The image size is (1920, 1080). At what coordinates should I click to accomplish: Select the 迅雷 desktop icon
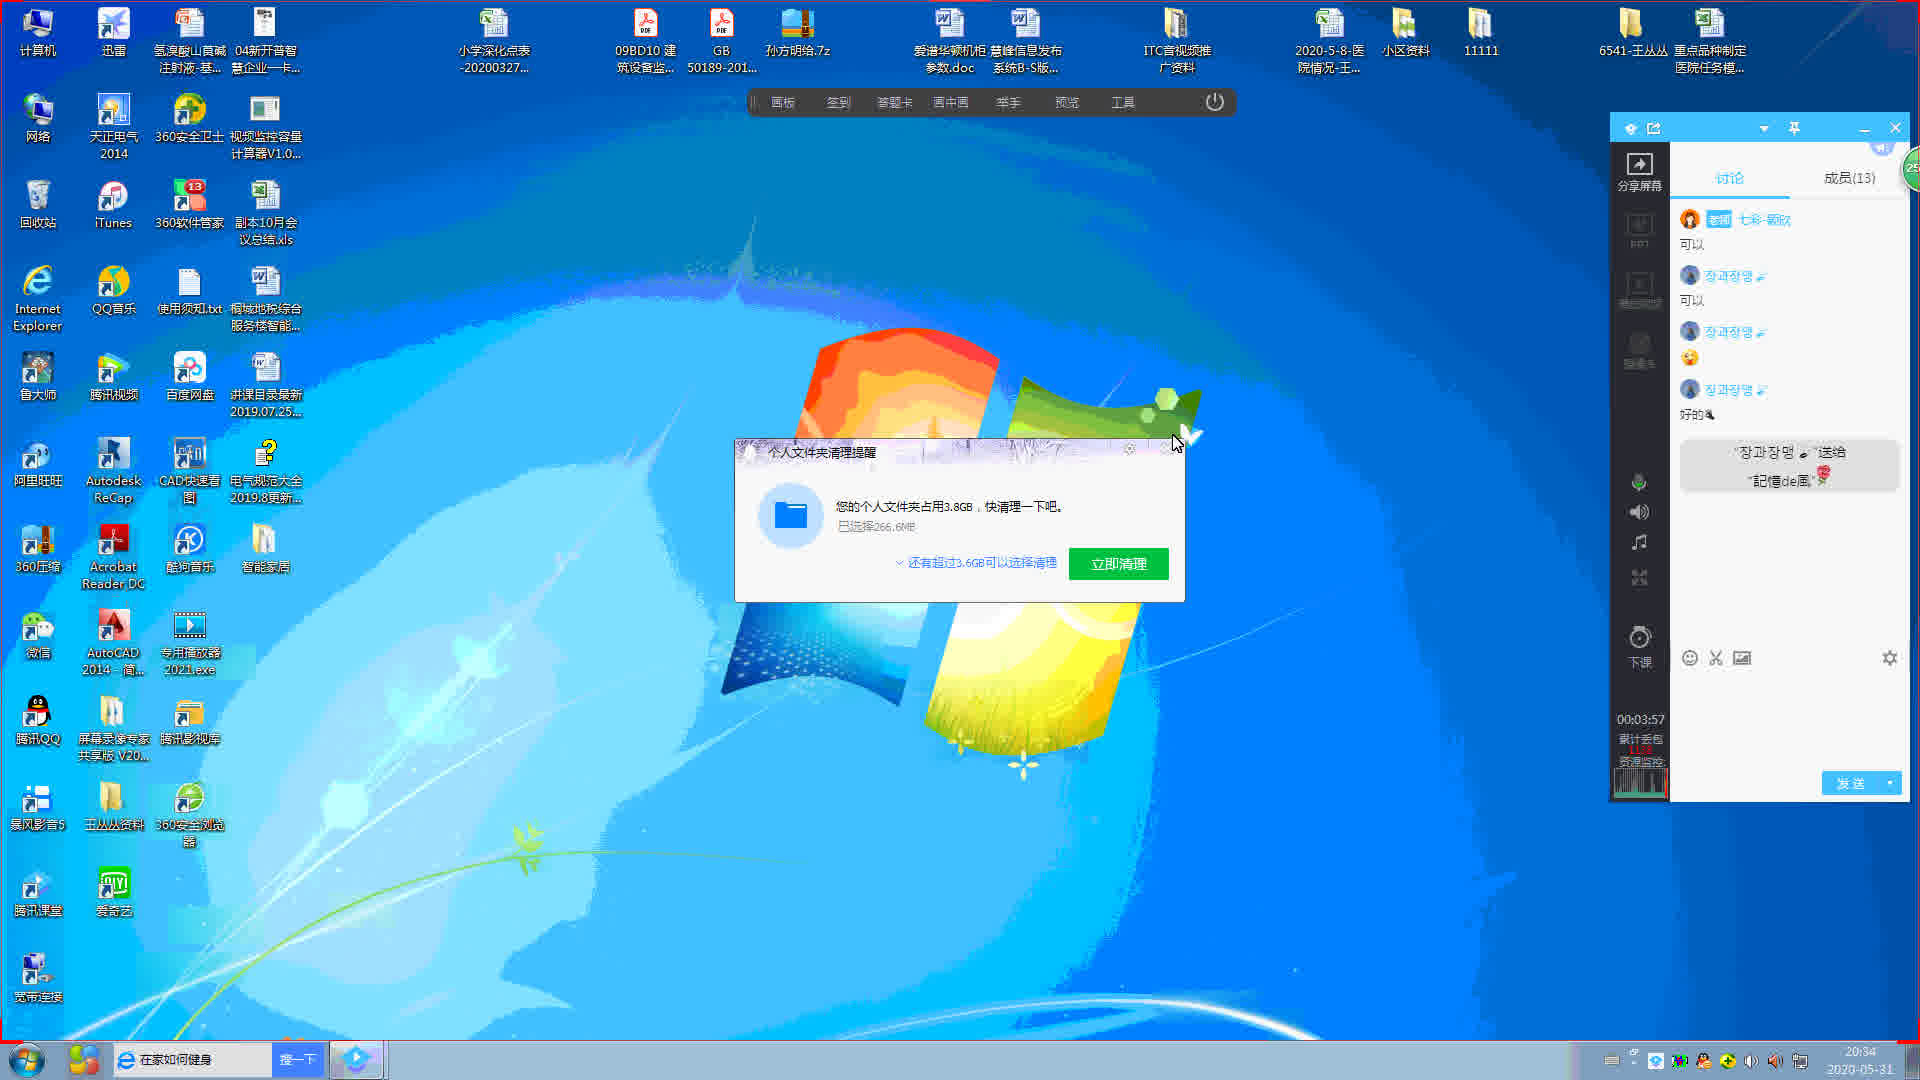[x=114, y=32]
